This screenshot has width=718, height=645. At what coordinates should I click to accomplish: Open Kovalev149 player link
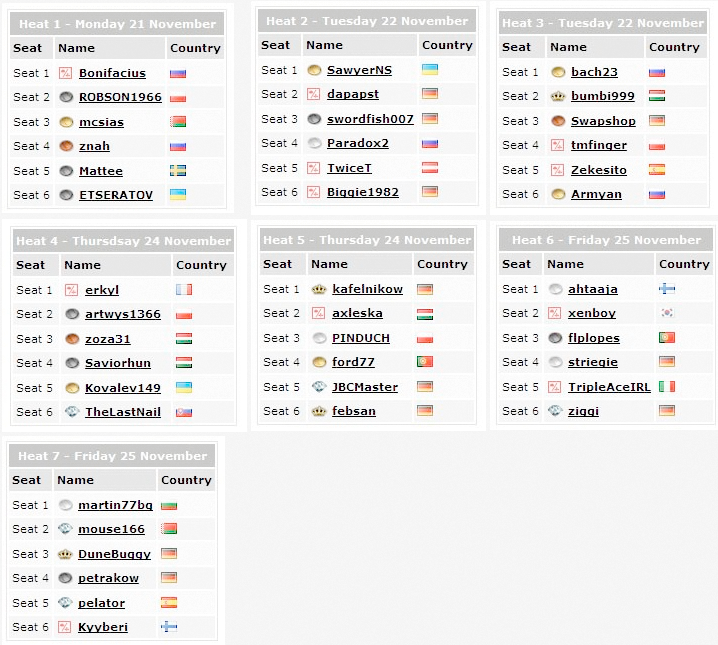[x=123, y=388]
